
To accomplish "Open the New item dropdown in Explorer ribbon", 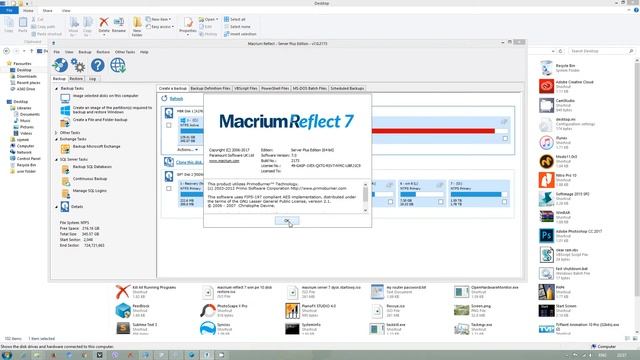I will click(159, 19).
